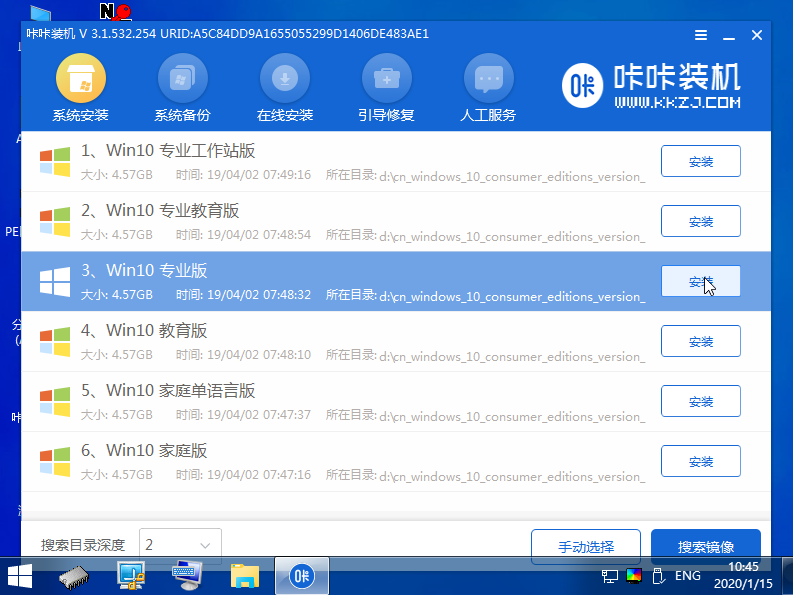
Task: Click the time 19/04/02 07:47:37
Action: point(259,415)
